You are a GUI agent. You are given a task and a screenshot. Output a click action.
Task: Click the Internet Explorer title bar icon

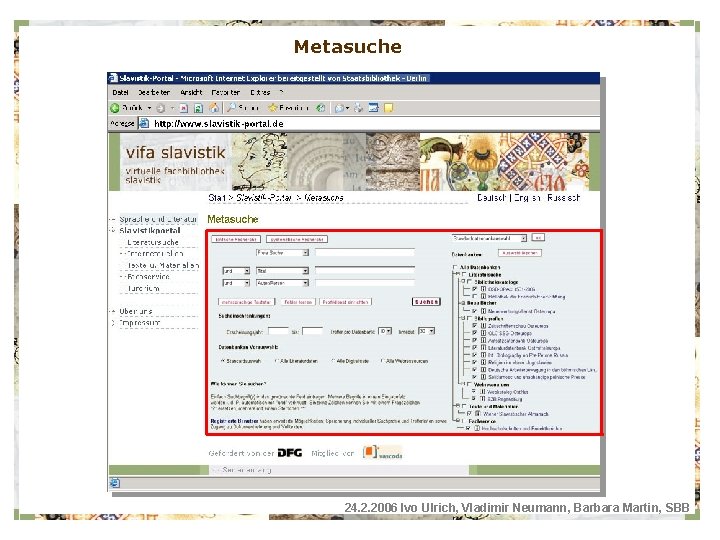click(113, 78)
